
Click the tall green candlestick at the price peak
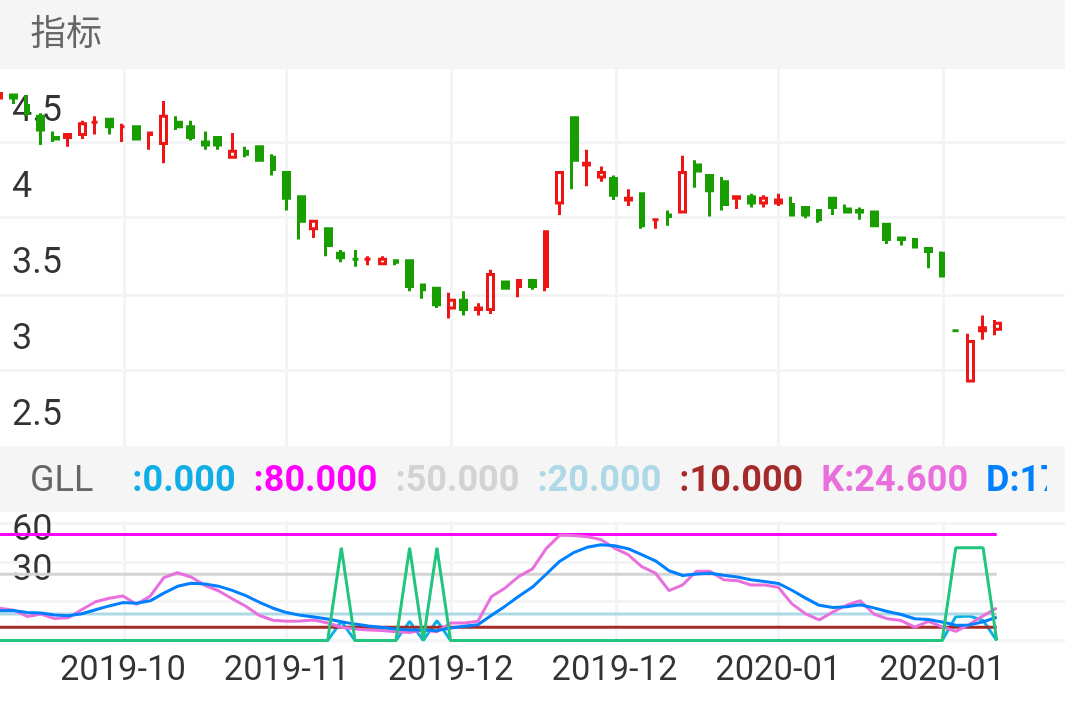[575, 140]
